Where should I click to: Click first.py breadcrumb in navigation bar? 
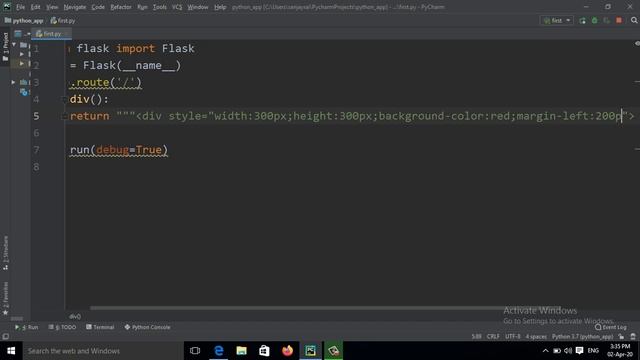[x=63, y=20]
